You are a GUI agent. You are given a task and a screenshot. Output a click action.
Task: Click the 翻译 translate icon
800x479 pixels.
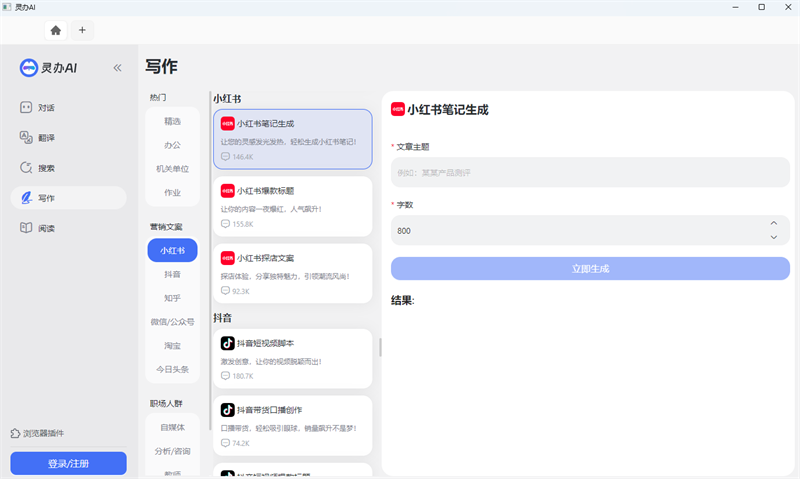click(x=26, y=137)
